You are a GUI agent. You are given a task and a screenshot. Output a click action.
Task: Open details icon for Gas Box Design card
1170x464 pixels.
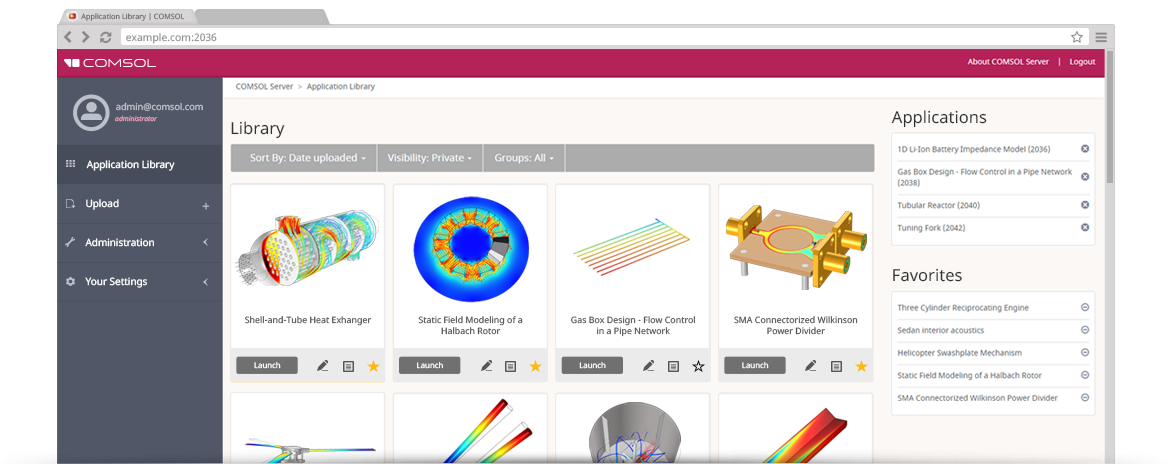click(x=673, y=366)
